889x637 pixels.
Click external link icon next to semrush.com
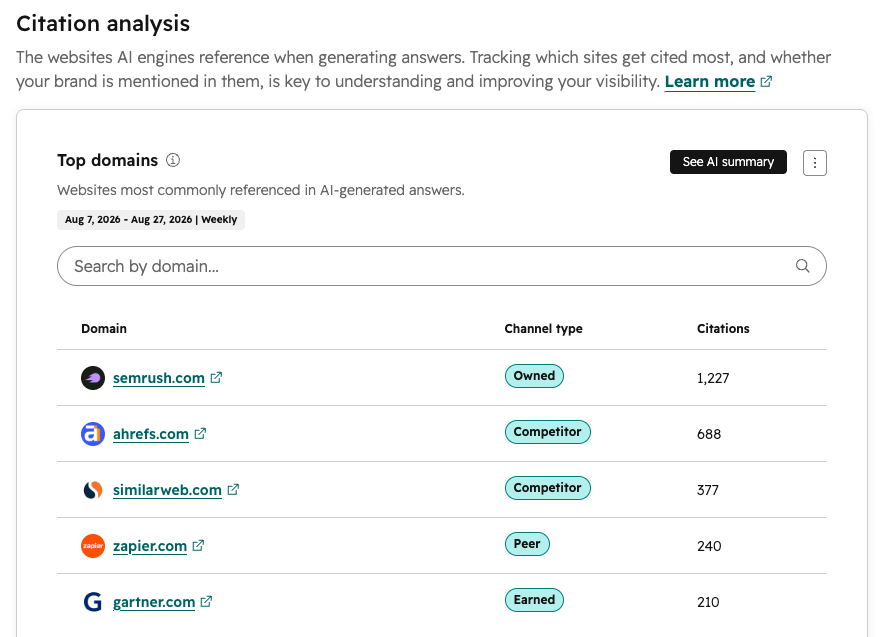pos(216,377)
